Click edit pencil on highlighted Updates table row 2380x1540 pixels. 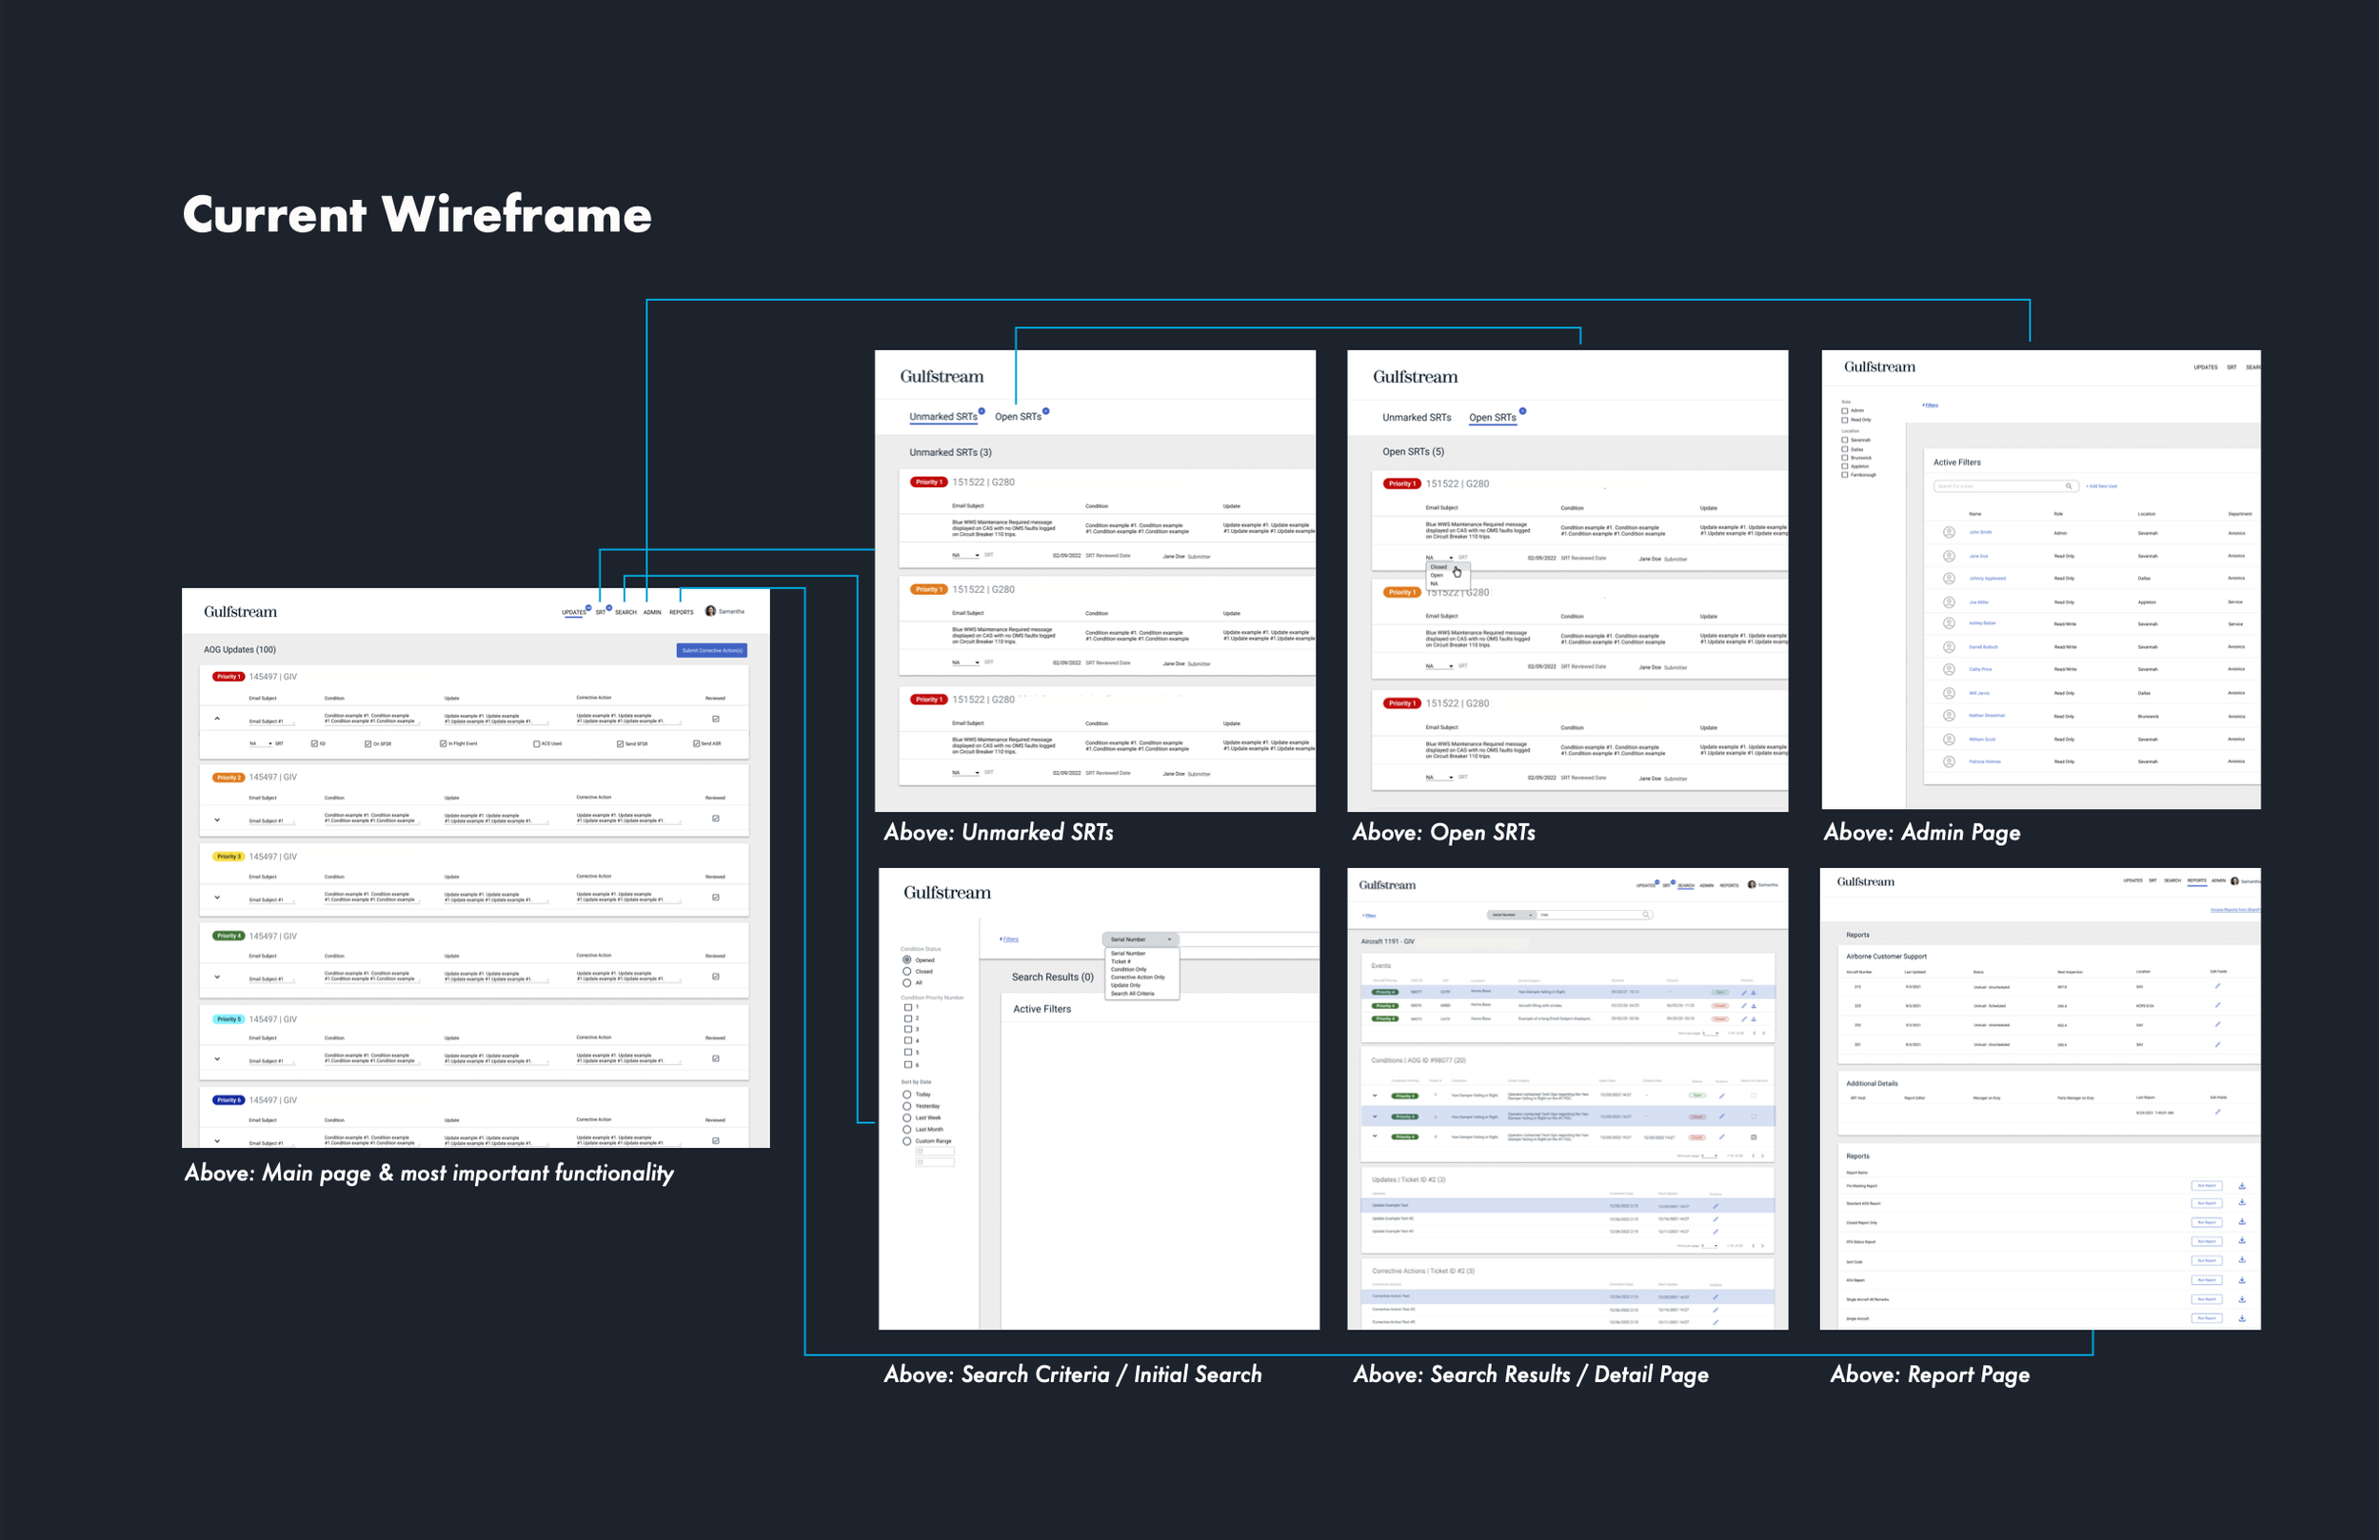coord(1715,1206)
